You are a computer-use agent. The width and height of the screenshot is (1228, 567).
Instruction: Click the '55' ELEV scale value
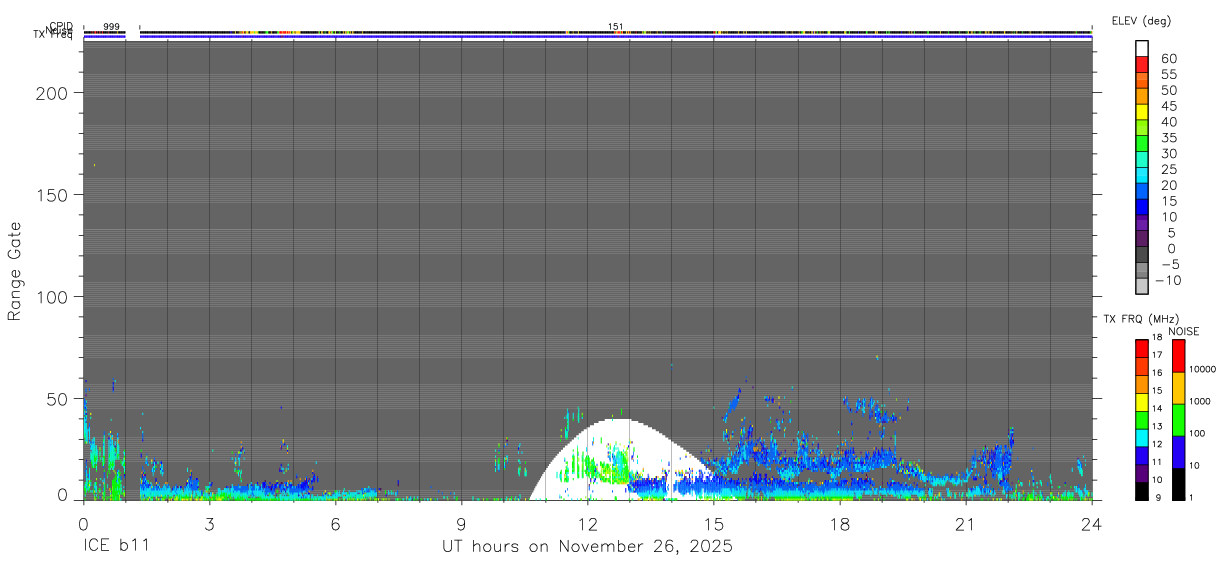1170,74
